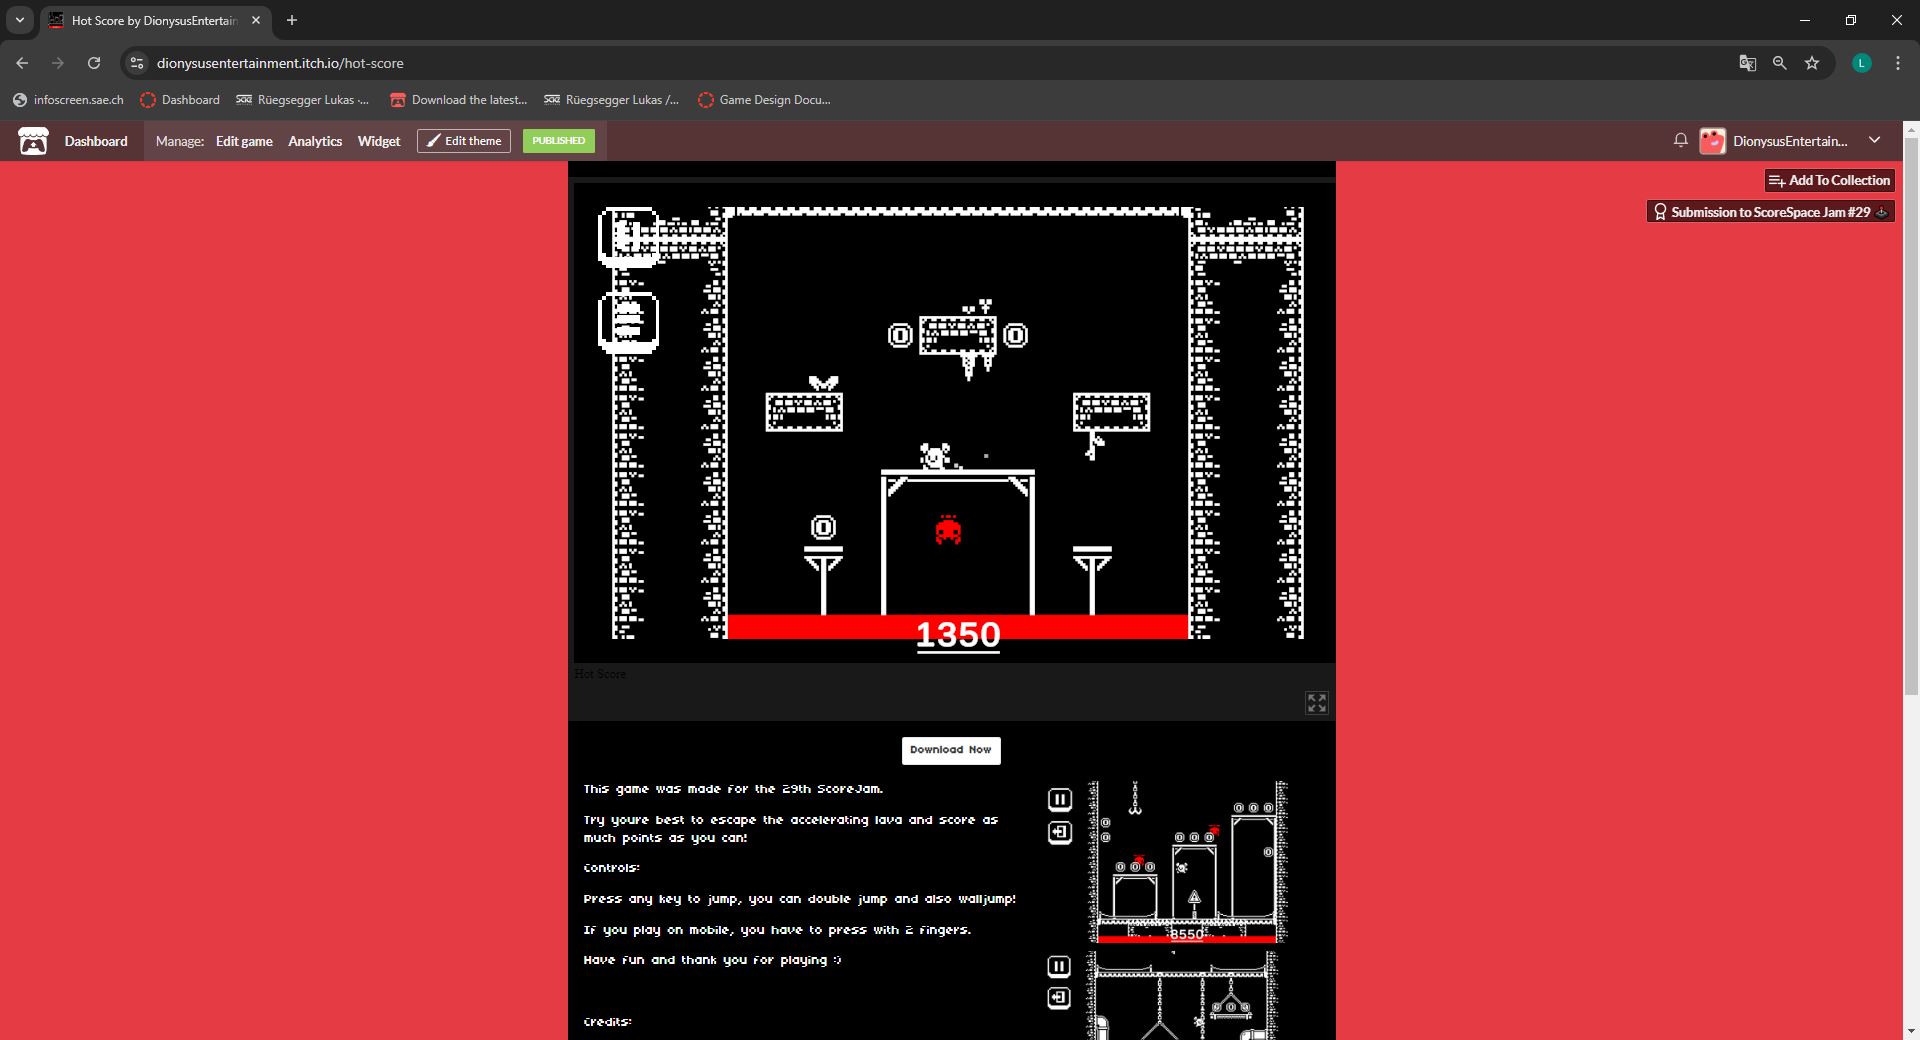Open the tab search dropdown in title bar
Screen dimensions: 1920x1040
point(20,20)
